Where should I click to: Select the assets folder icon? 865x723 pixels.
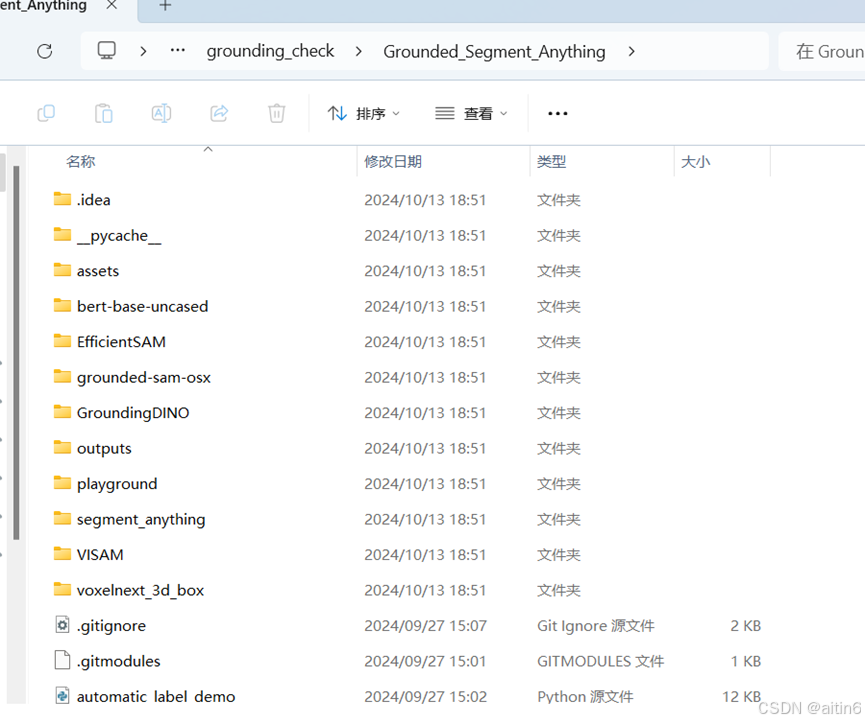pos(62,270)
